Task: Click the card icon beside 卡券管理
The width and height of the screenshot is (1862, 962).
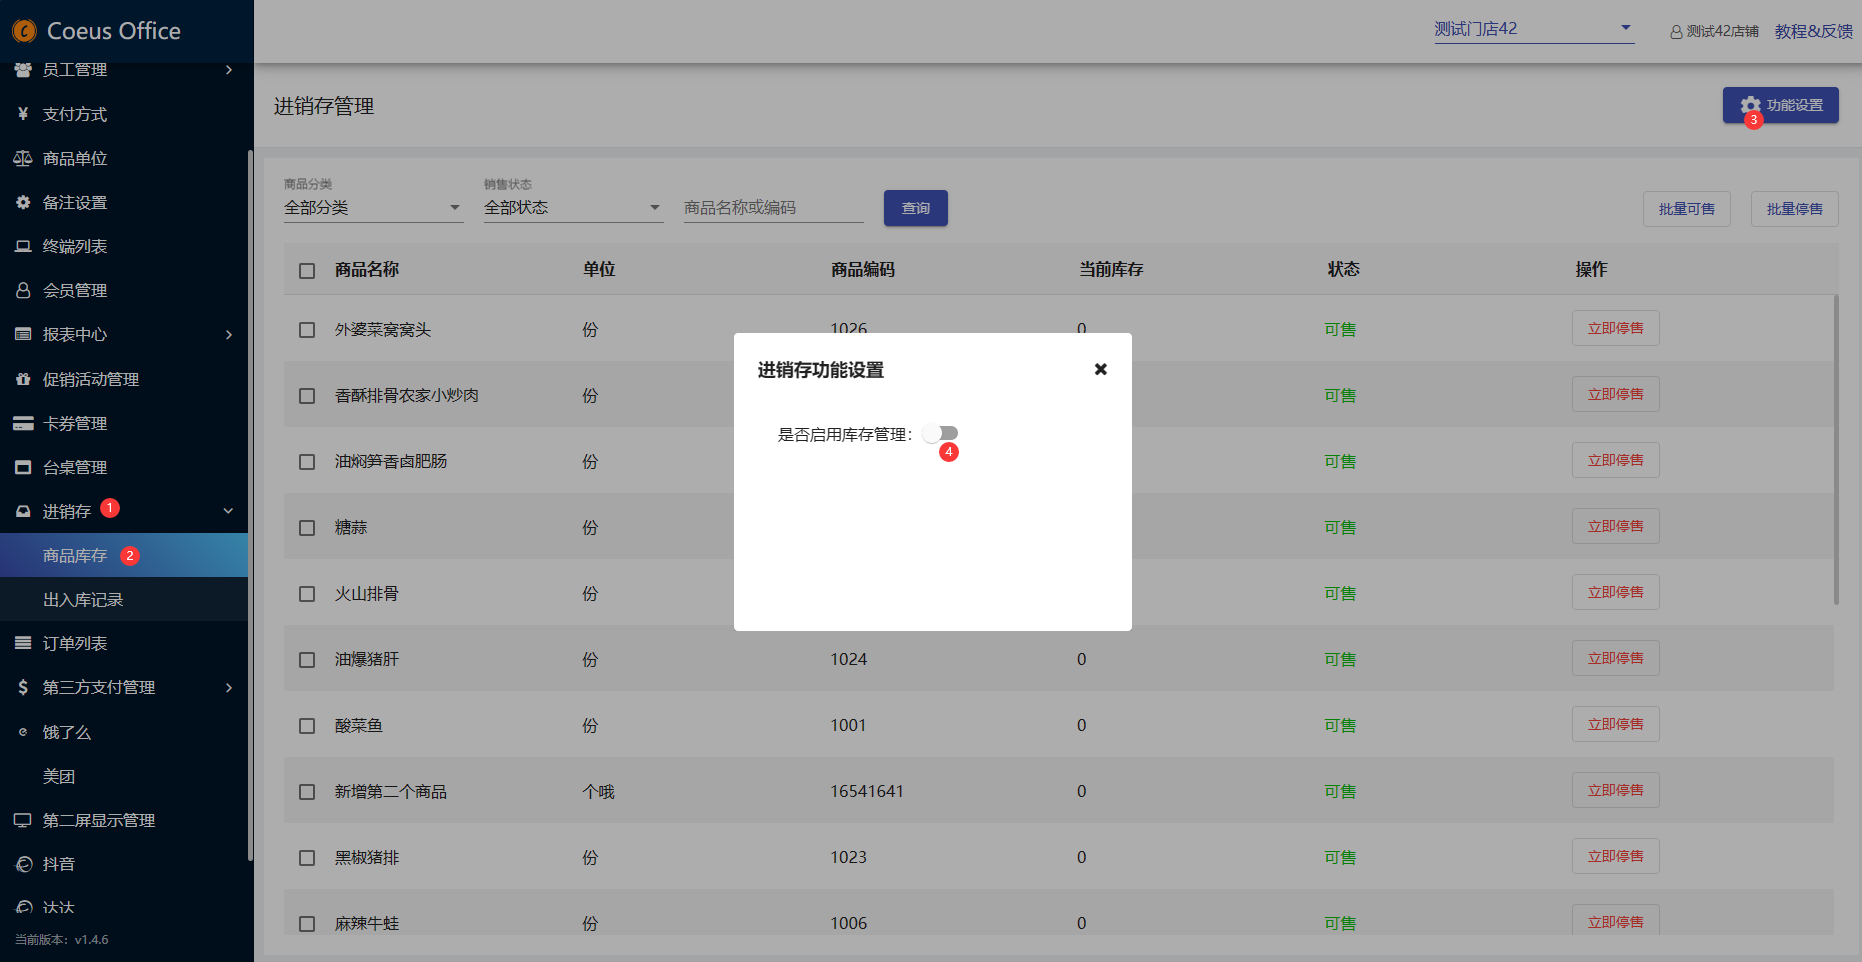Action: (23, 423)
